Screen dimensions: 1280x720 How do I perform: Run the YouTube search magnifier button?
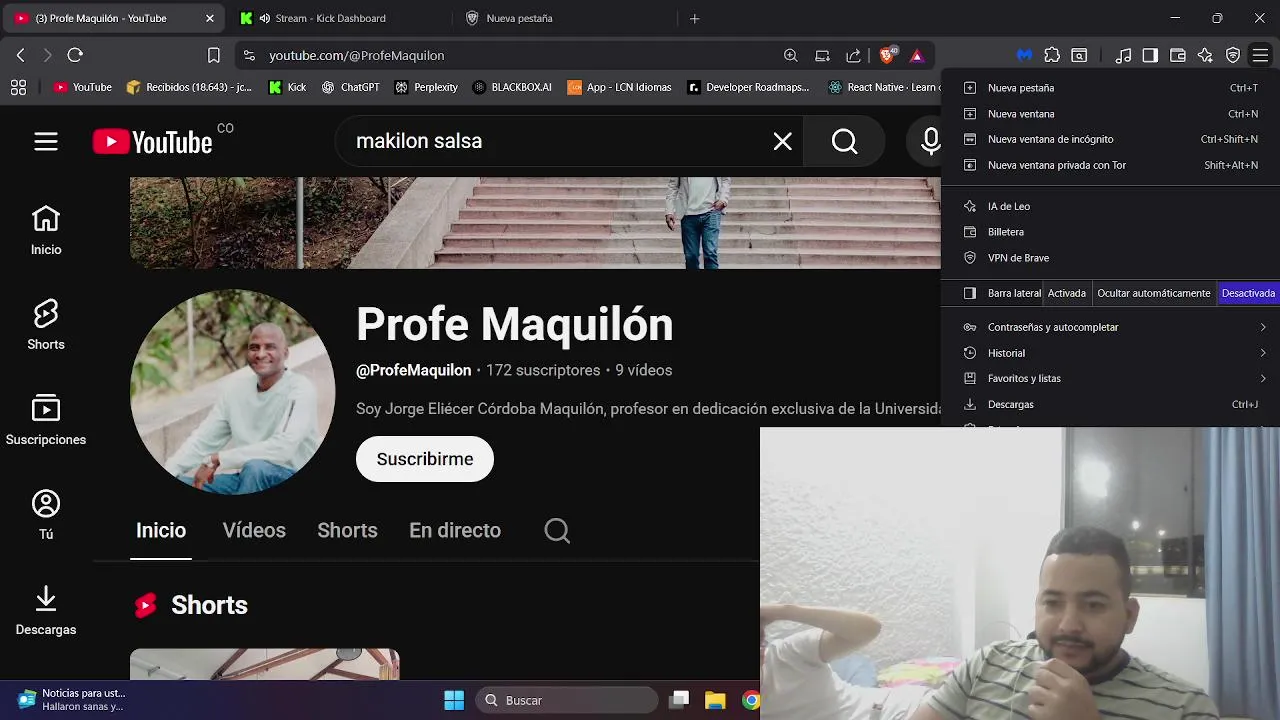coord(845,142)
